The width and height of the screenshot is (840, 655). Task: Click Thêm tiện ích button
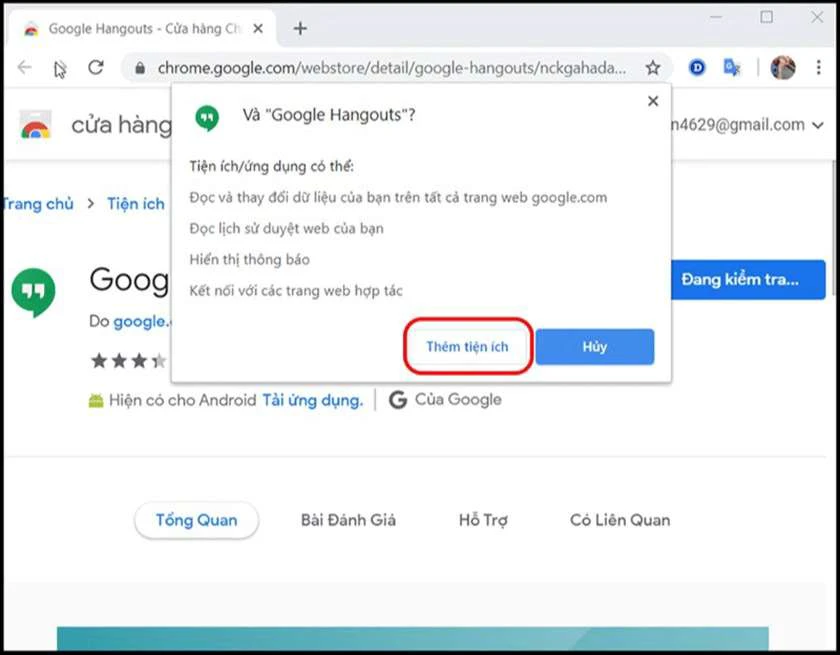pos(467,347)
